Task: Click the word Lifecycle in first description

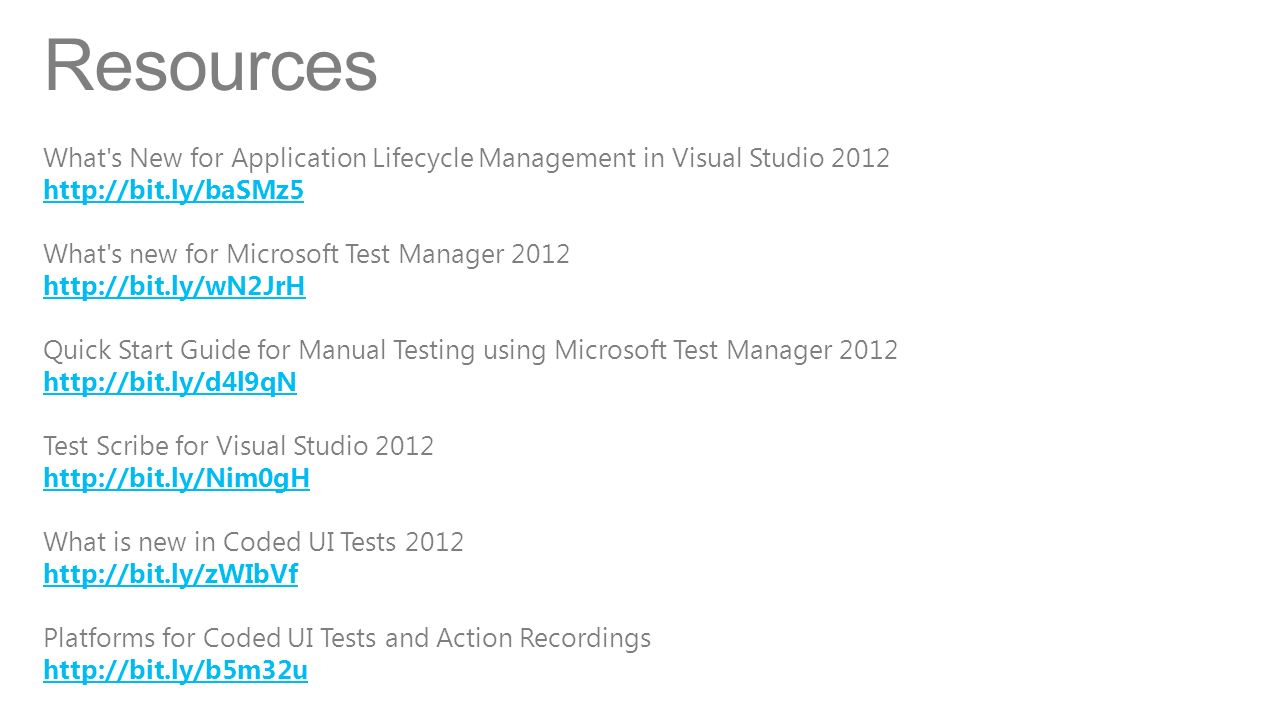Action: tap(423, 158)
